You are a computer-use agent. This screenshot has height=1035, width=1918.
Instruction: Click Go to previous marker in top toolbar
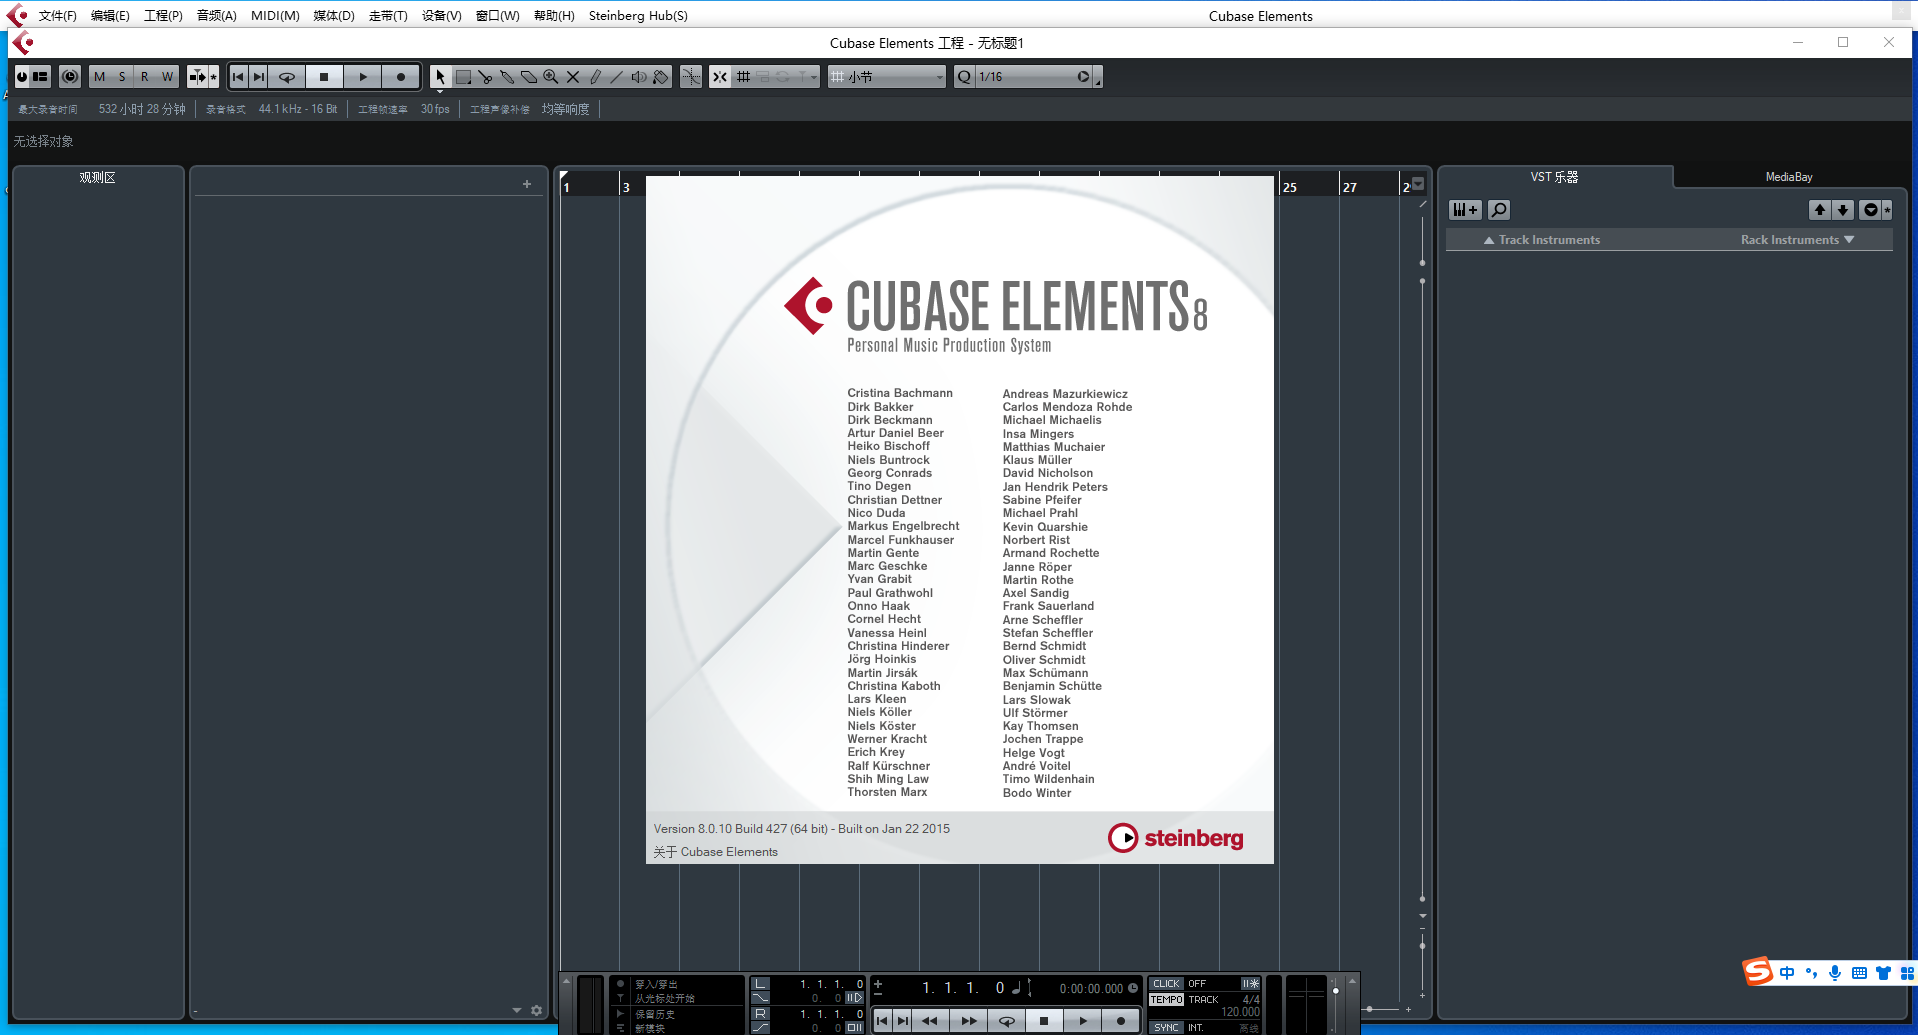point(238,77)
